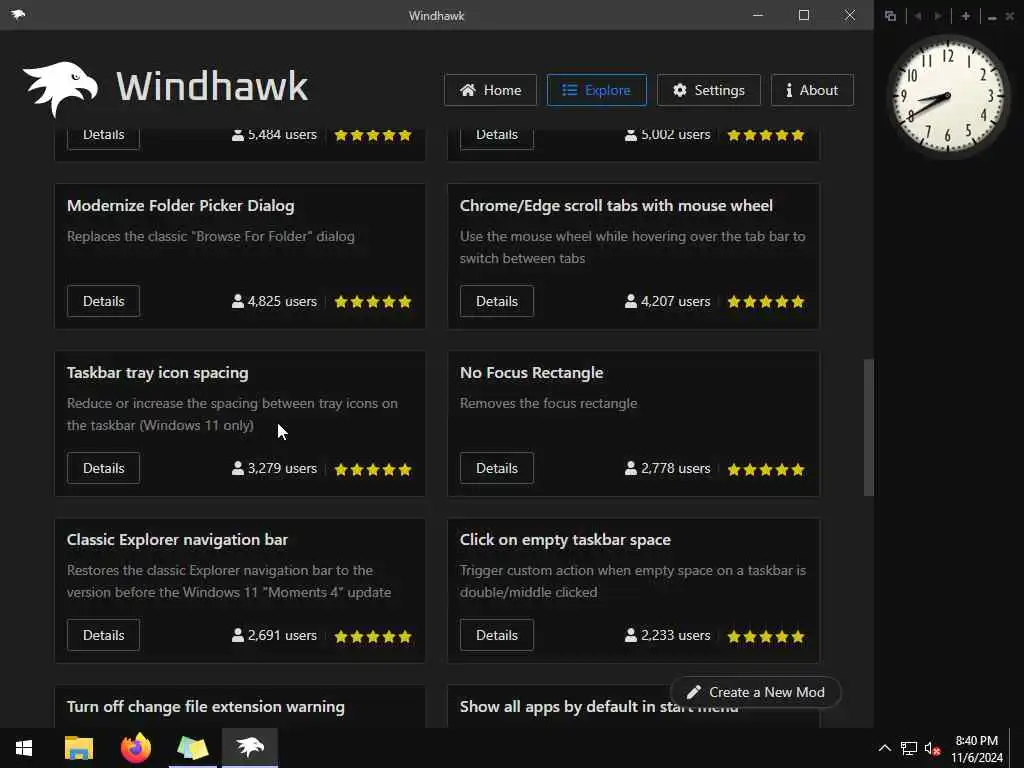View Details for Click on empty taskbar space
1024x768 pixels.
click(496, 635)
